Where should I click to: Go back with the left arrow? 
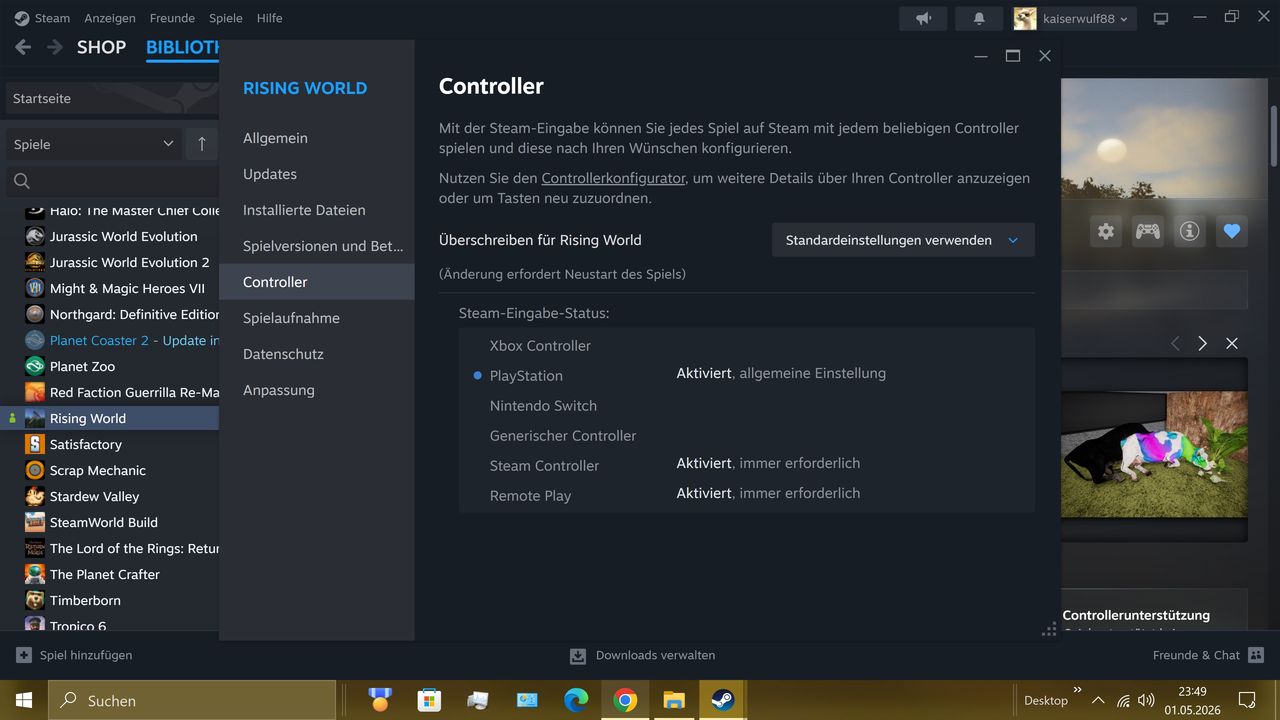click(x=23, y=47)
